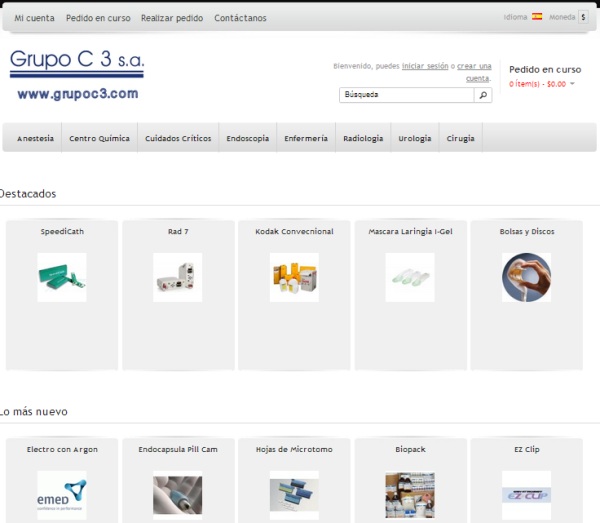The width and height of the screenshot is (600, 523).
Task: Open the EZ Clip product image
Action: point(527,495)
